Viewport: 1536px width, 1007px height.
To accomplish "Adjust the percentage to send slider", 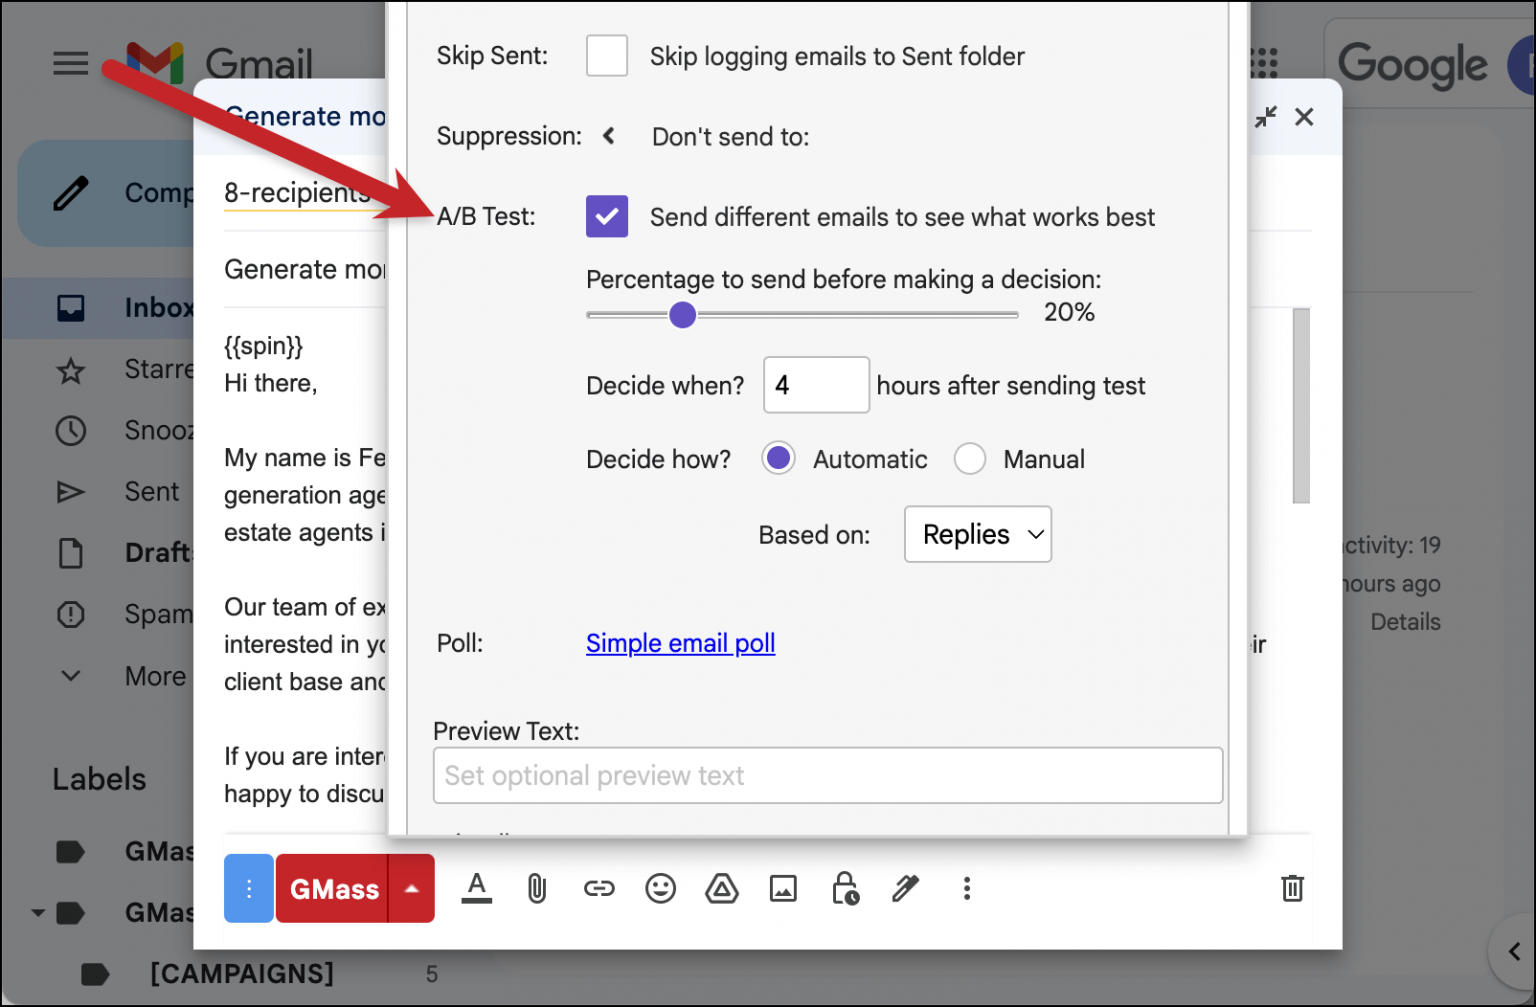I will coord(682,314).
